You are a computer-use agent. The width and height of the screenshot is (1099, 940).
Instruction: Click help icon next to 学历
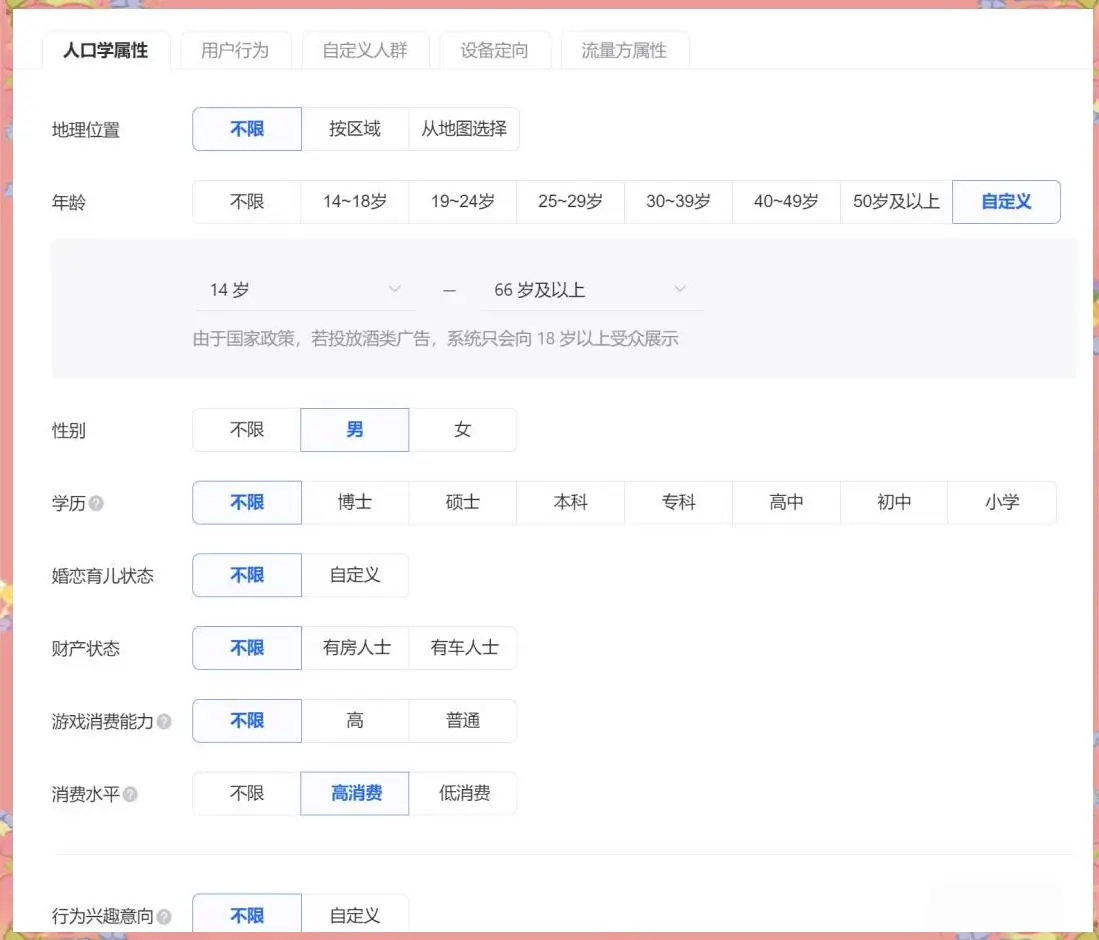(x=96, y=504)
